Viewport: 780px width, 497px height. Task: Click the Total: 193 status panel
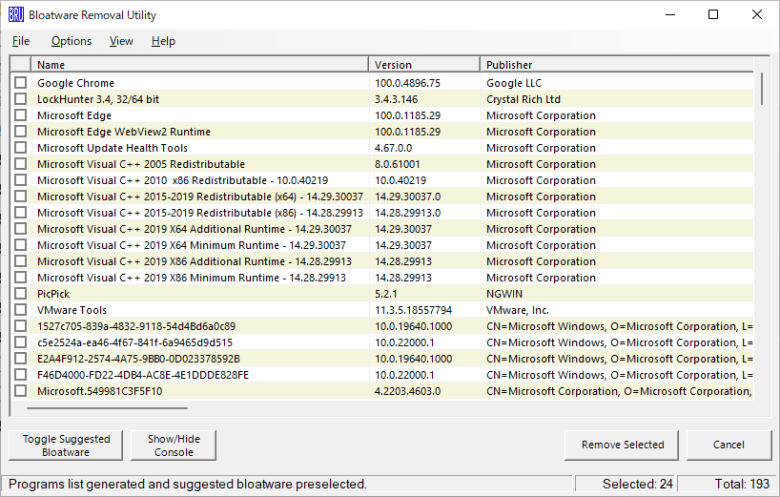point(727,484)
